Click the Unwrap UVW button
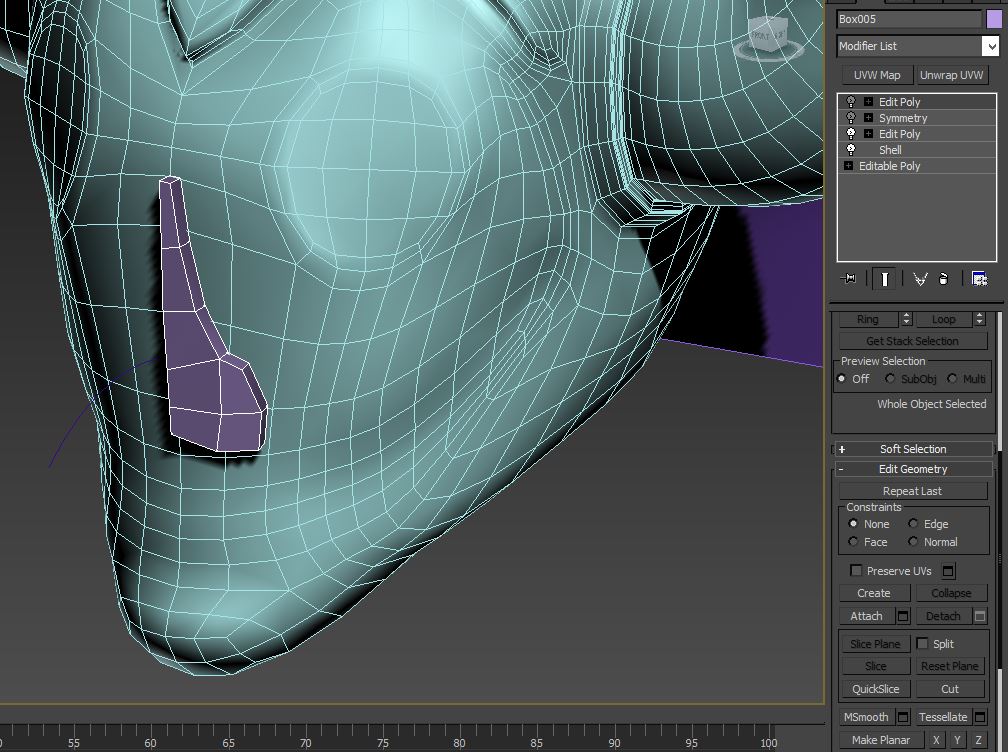The height and width of the screenshot is (752, 1008). coord(951,75)
